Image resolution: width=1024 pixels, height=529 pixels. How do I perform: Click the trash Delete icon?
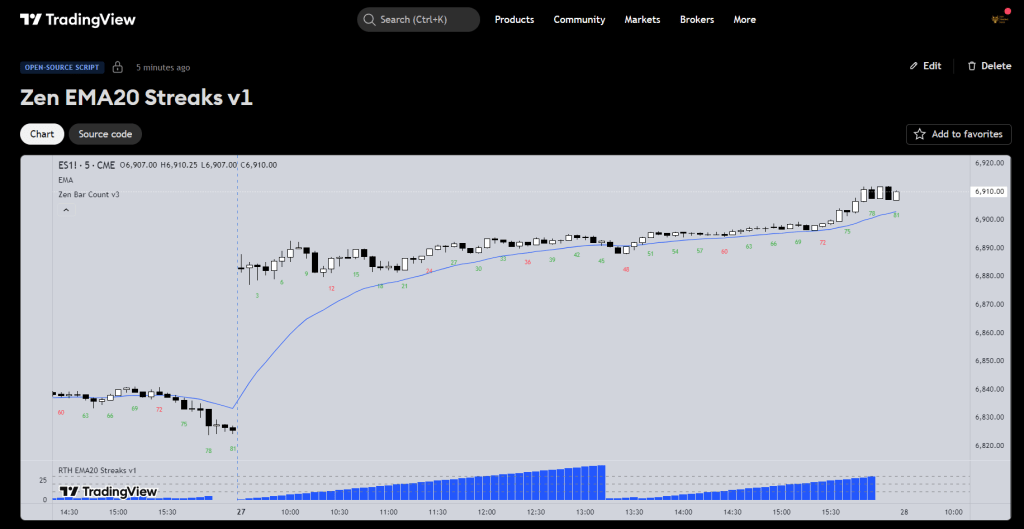[972, 66]
